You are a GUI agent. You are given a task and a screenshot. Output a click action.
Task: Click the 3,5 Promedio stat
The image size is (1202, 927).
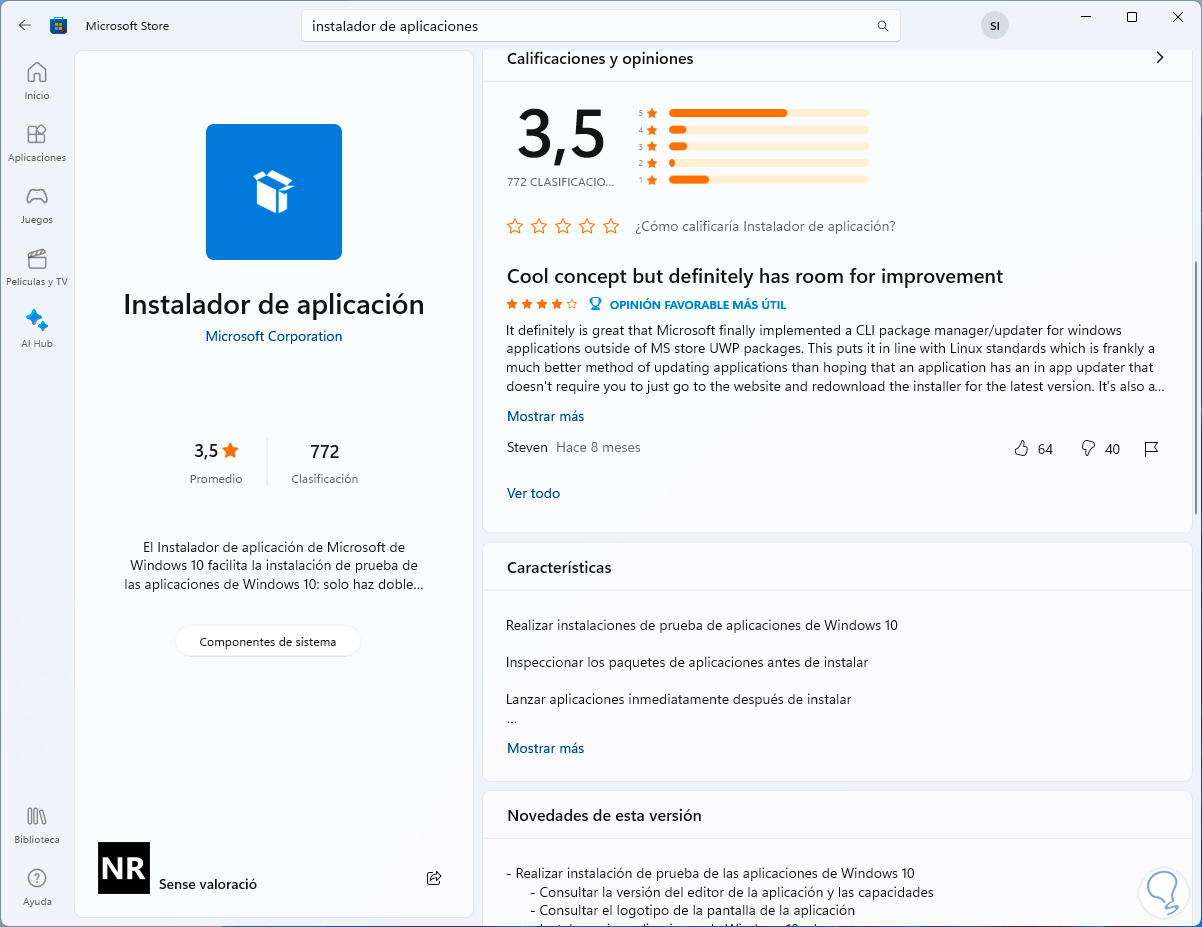click(x=216, y=463)
